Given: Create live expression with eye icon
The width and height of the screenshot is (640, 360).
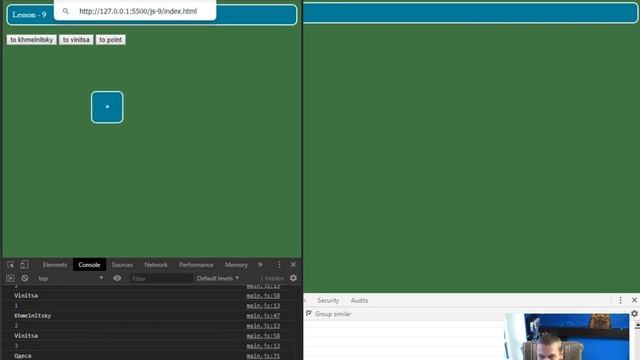Looking at the screenshot, I should (x=117, y=278).
